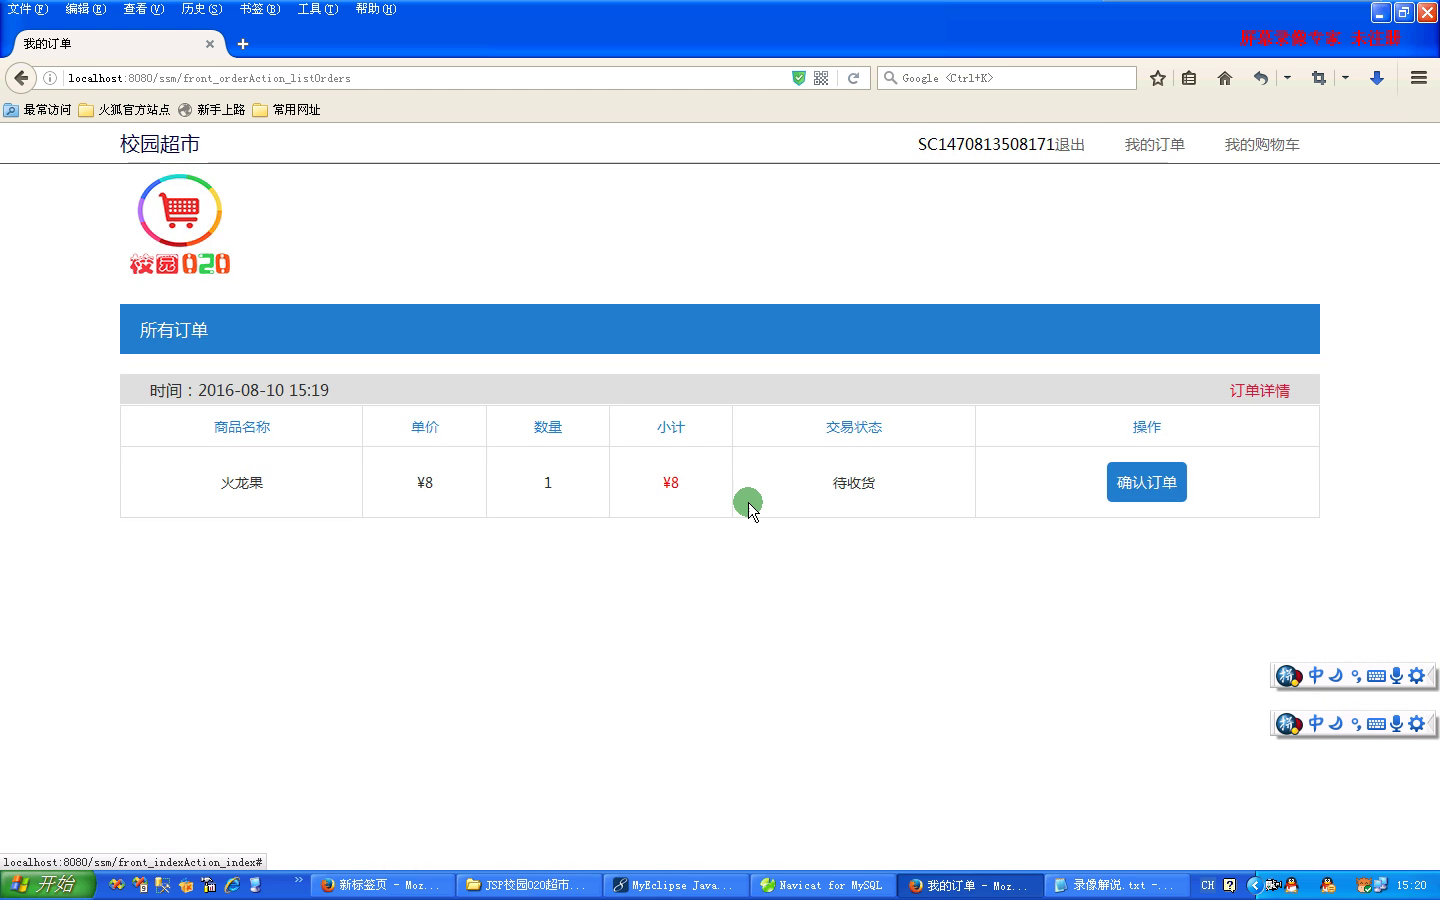Switch to MyEclipse Java taskbar window
The width and height of the screenshot is (1440, 900).
click(676, 885)
